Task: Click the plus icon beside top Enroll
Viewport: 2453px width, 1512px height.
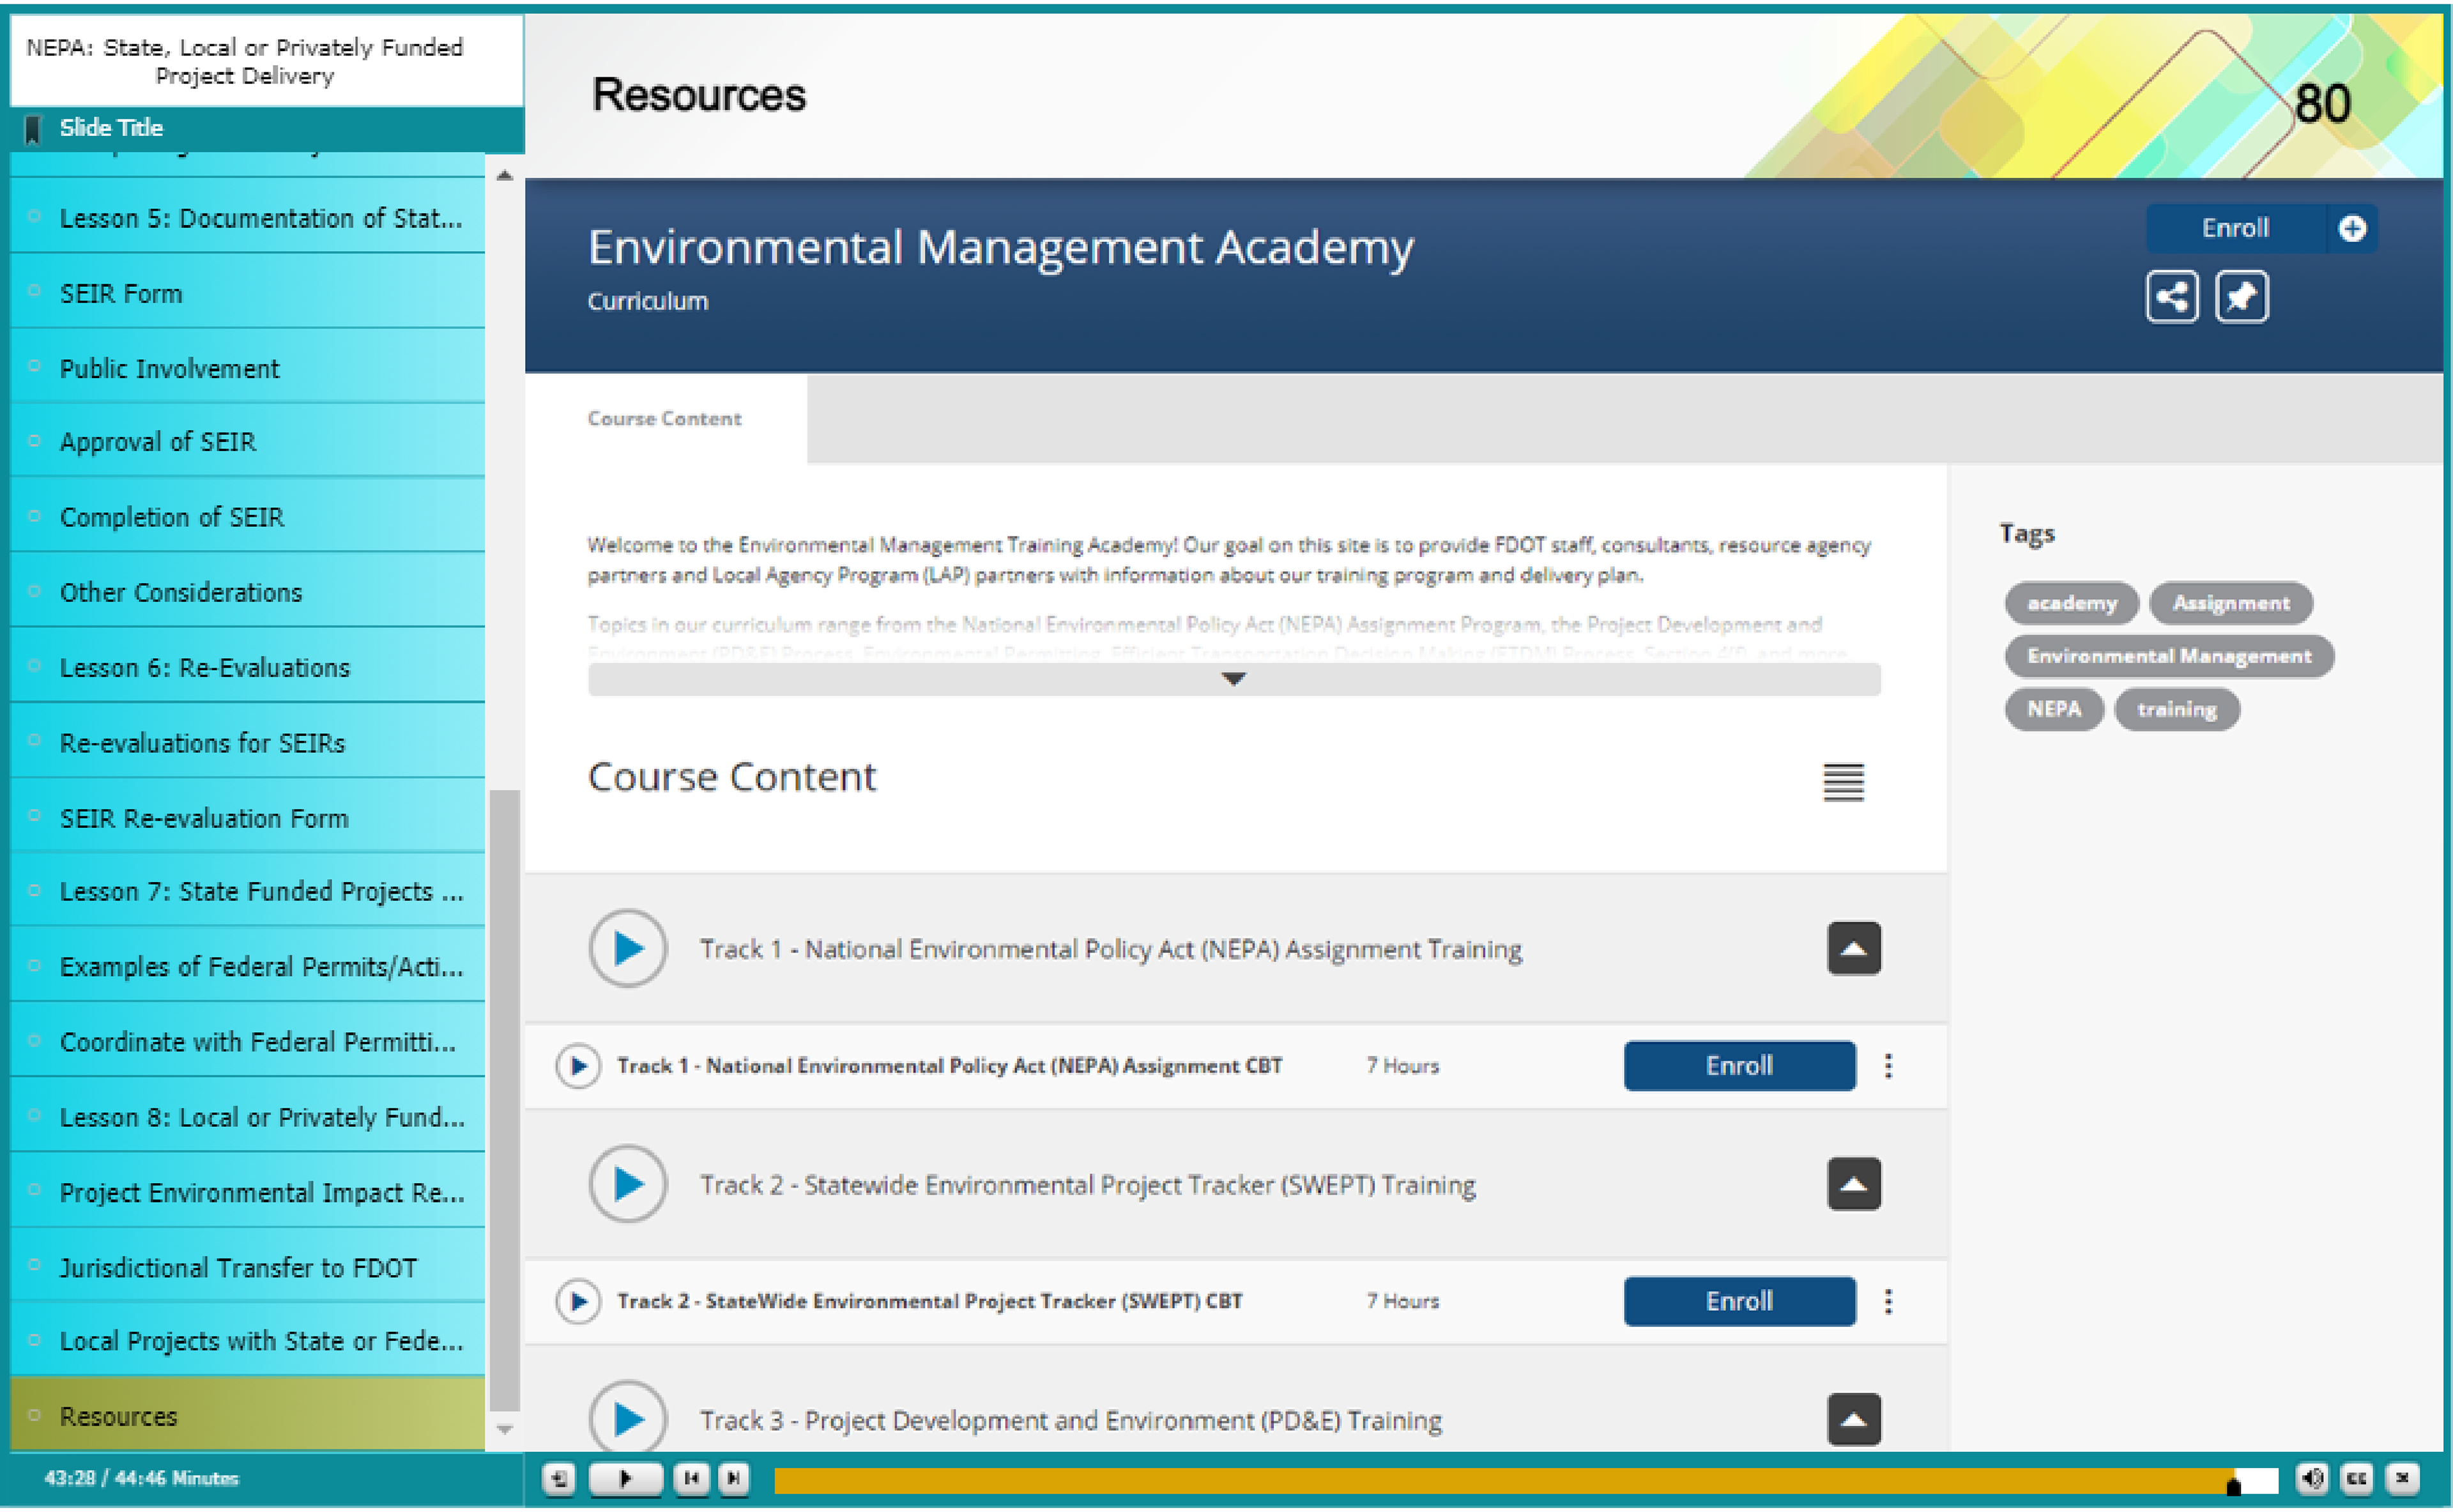Action: point(2352,229)
